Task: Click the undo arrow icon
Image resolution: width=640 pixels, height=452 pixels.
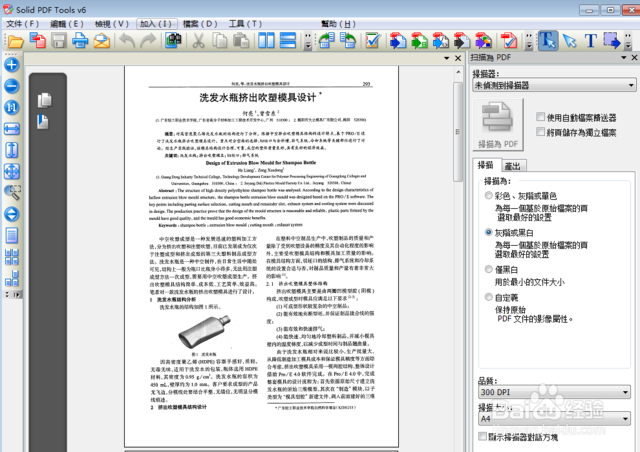Action: click(127, 41)
